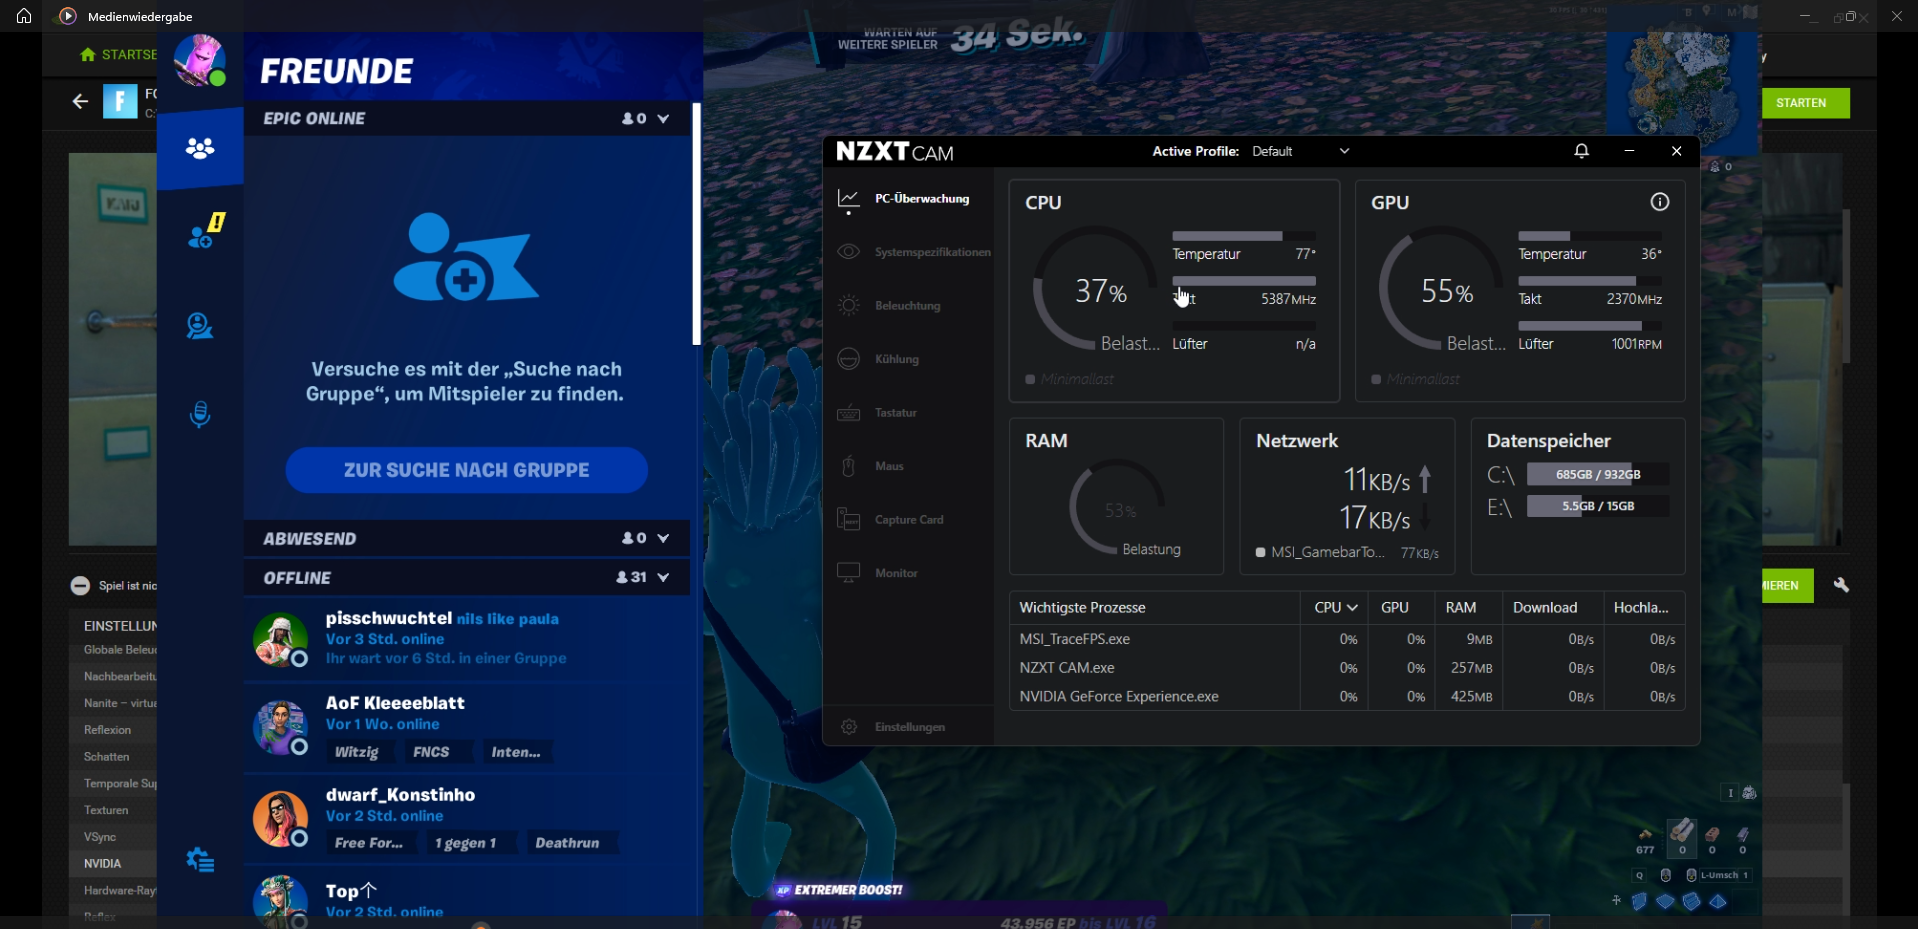
Task: Collapse the Offline friends section
Action: tap(663, 578)
